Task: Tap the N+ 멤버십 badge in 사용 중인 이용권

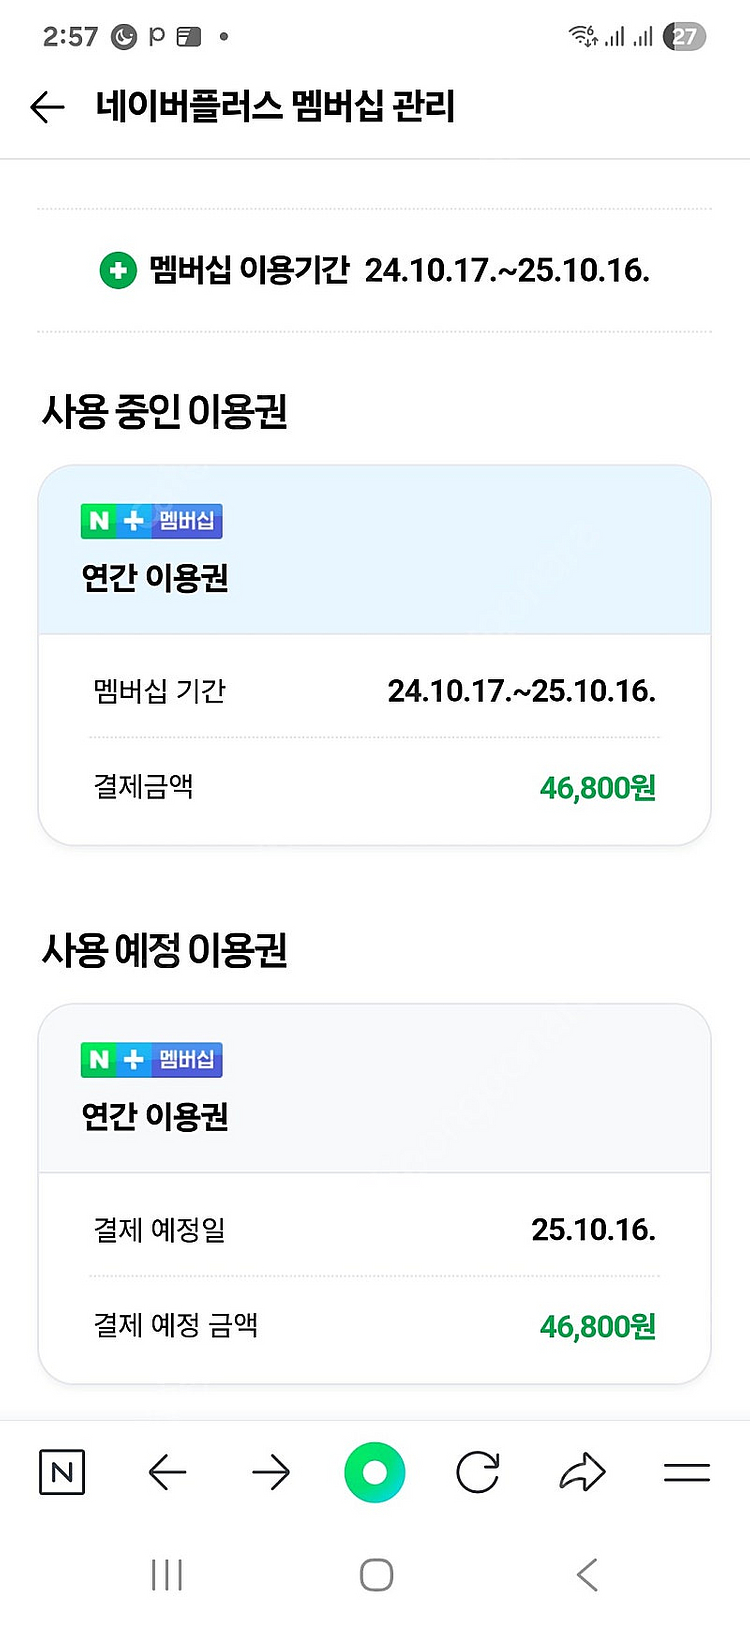Action: 152,521
